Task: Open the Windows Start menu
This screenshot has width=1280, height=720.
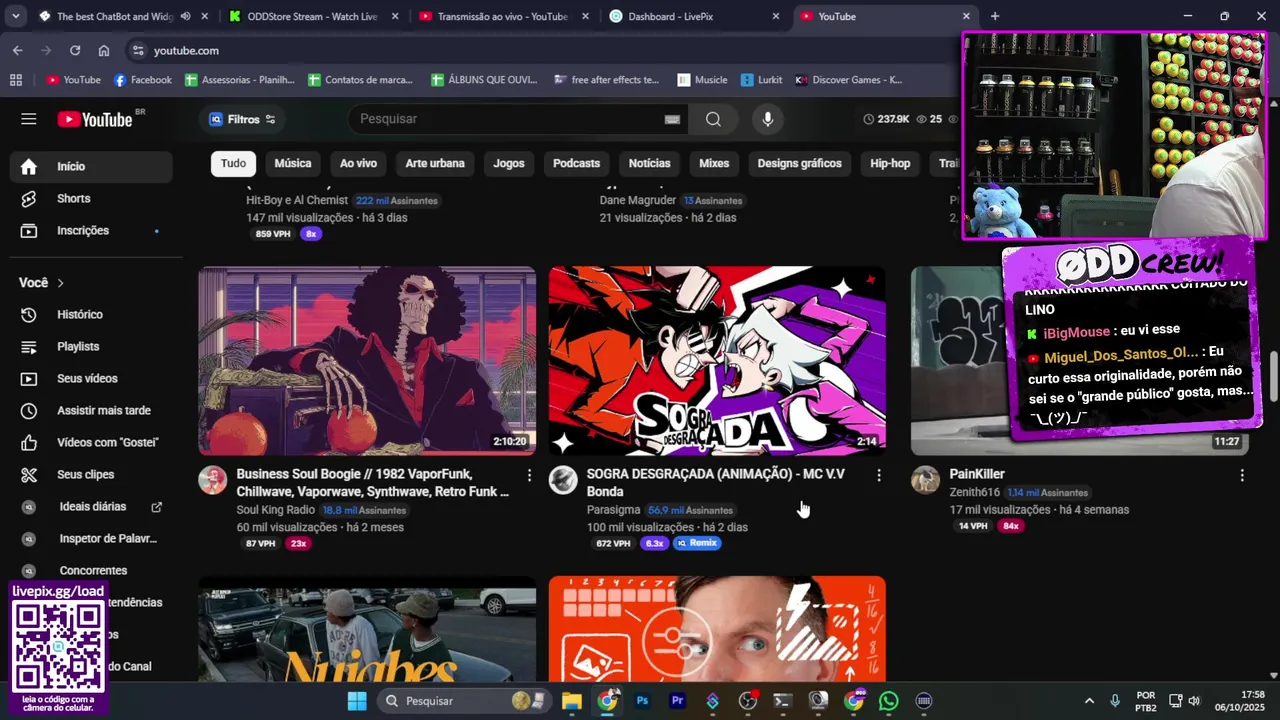Action: pyautogui.click(x=357, y=701)
